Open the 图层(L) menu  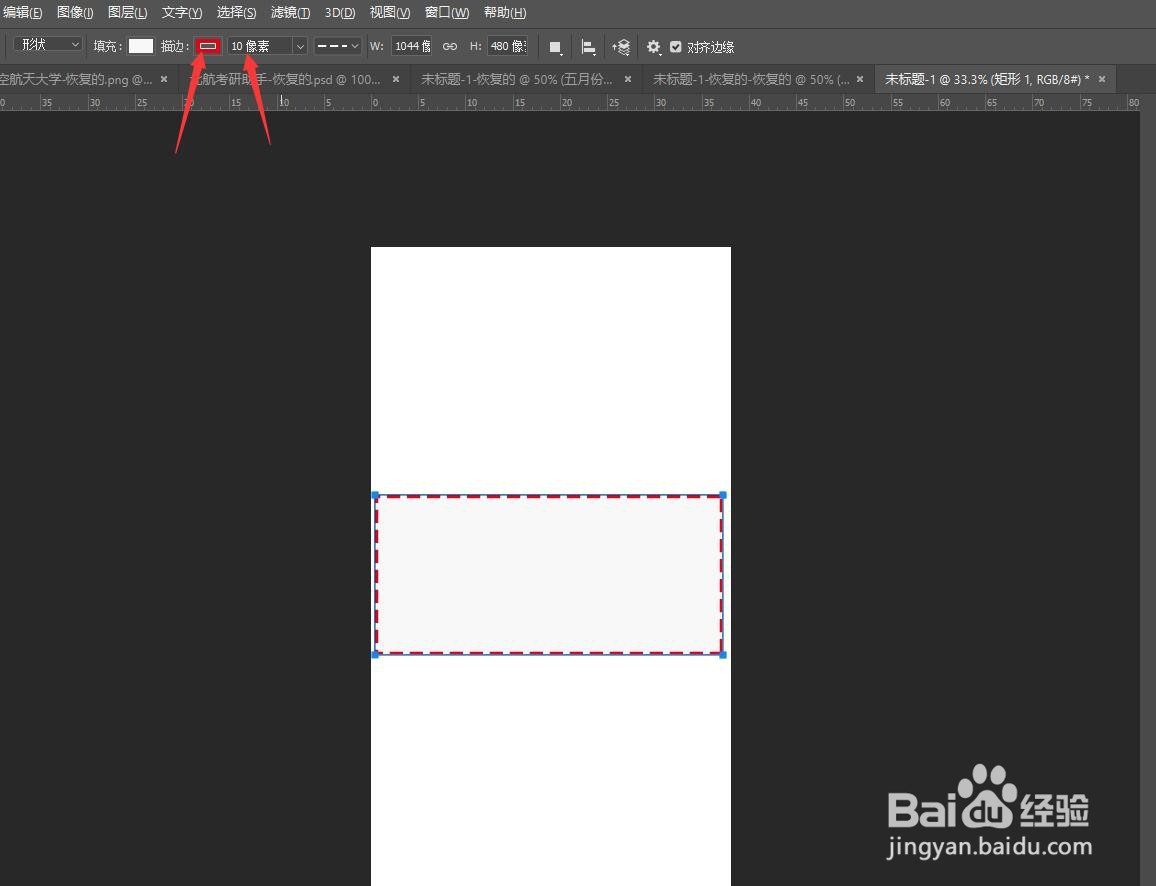click(x=128, y=13)
